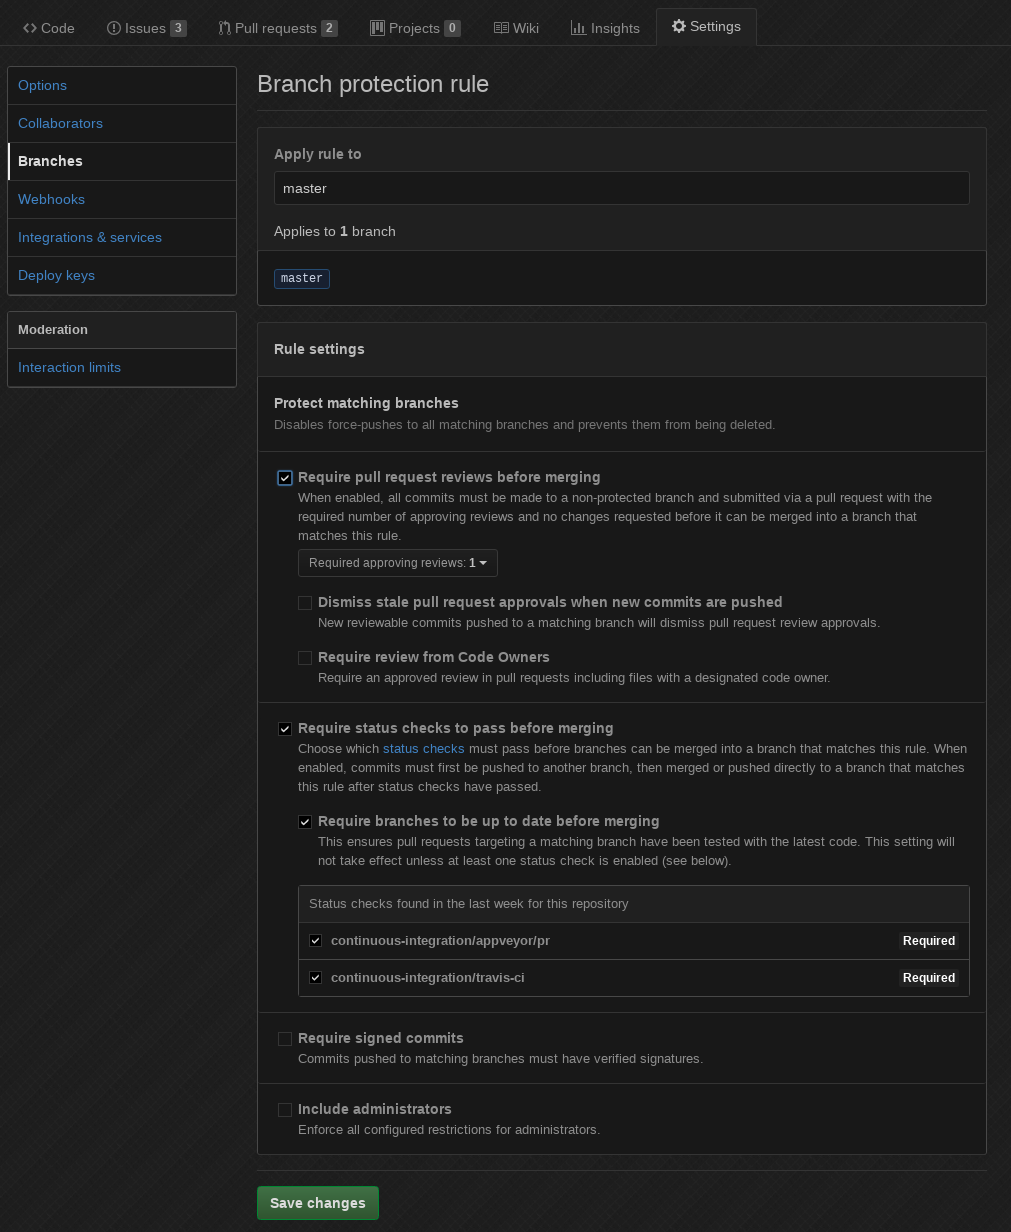Switch to the Webhooks section
1011x1232 pixels.
click(51, 199)
